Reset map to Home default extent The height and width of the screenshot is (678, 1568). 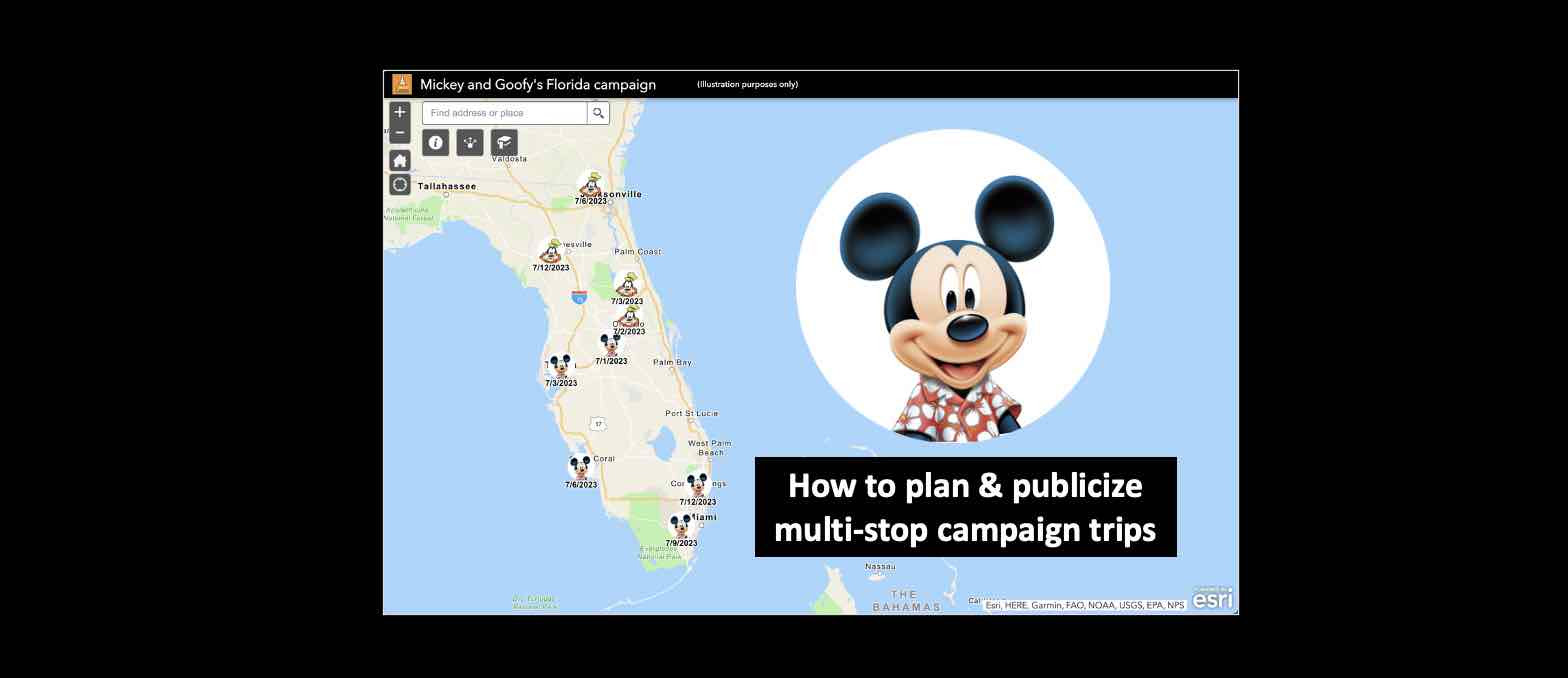(400, 160)
